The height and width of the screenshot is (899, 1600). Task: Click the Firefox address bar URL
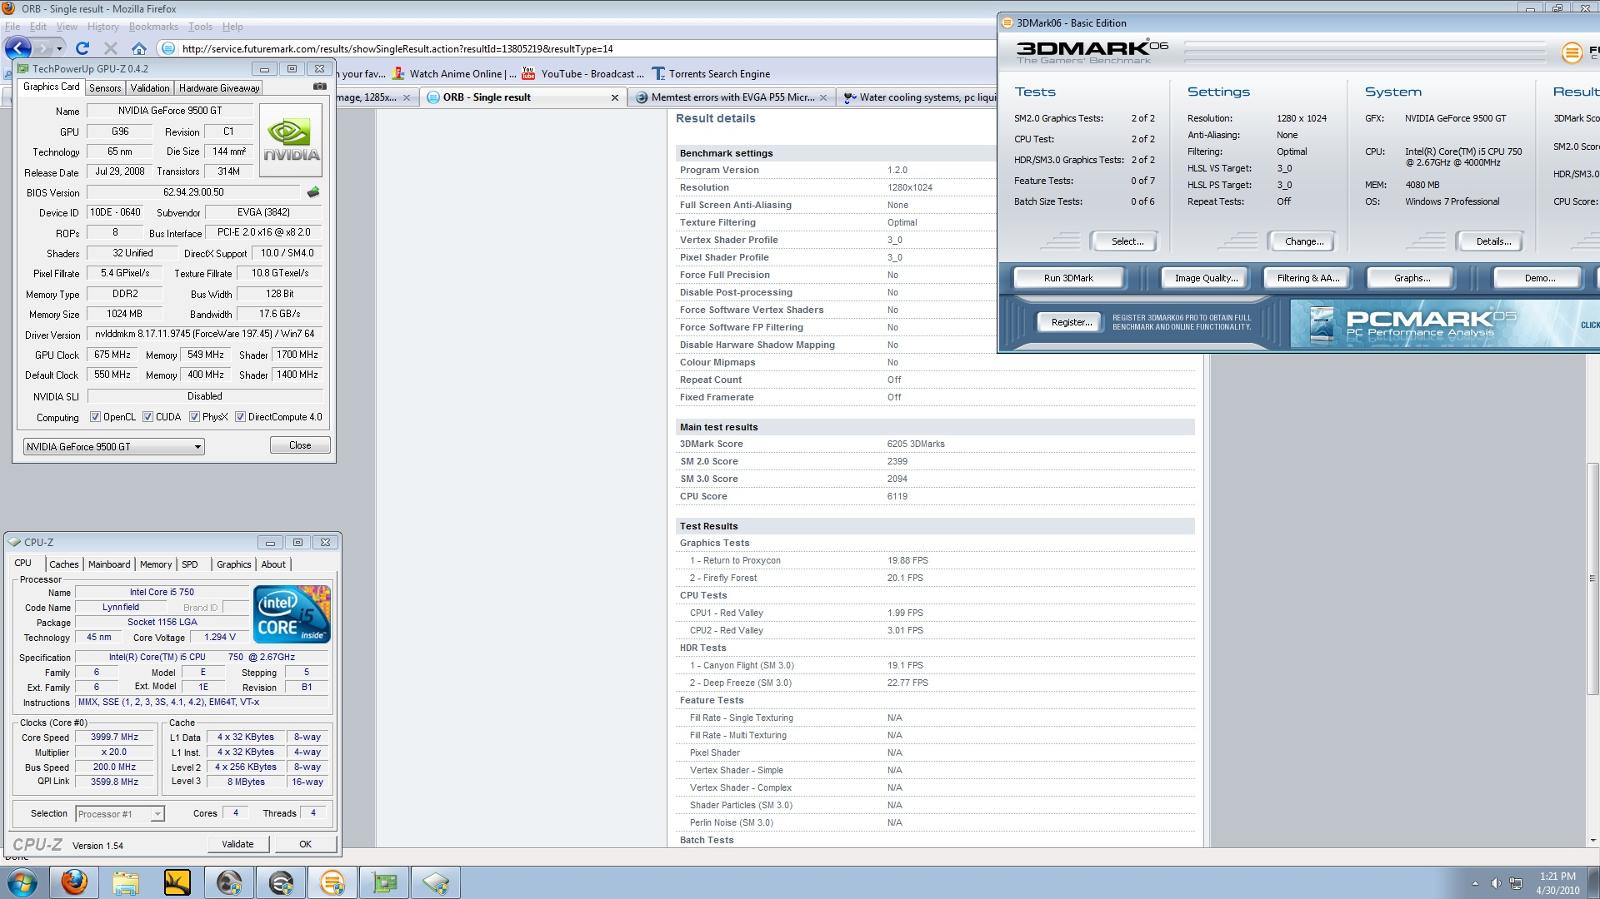coord(397,48)
